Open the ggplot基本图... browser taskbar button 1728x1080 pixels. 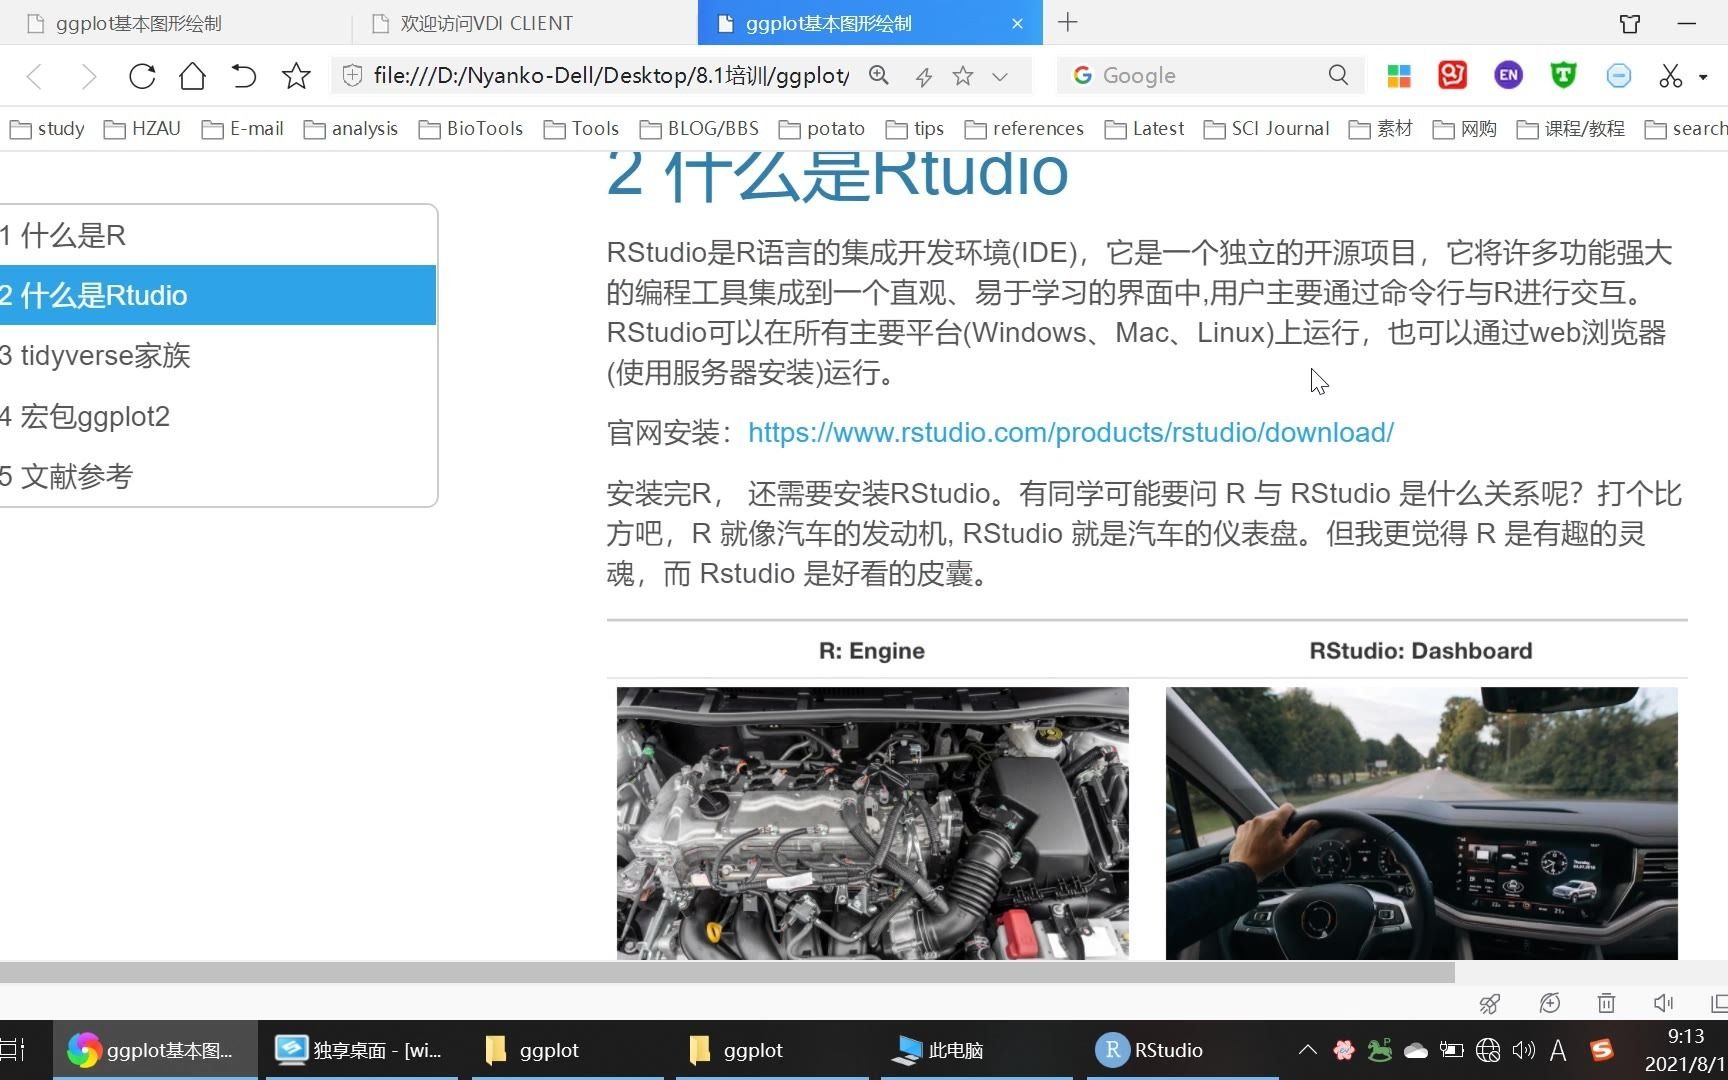point(155,1050)
